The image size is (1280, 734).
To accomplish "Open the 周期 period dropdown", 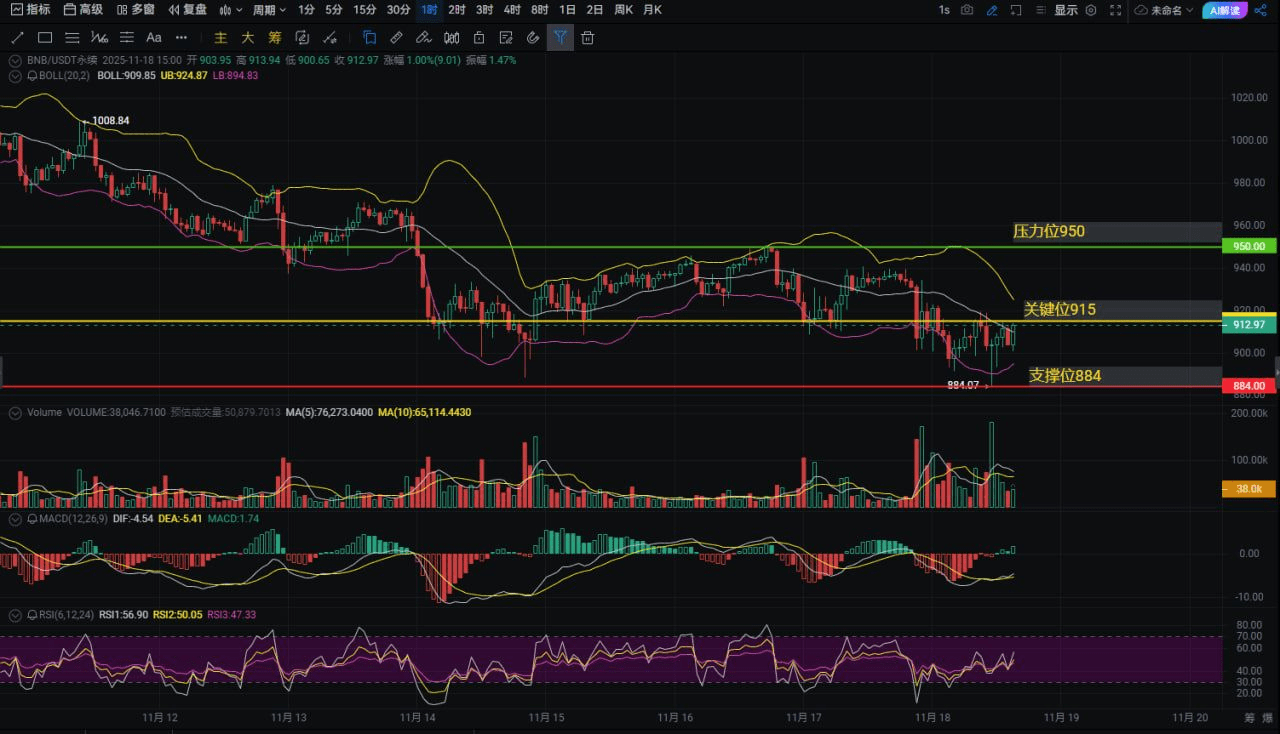I will pyautogui.click(x=269, y=10).
